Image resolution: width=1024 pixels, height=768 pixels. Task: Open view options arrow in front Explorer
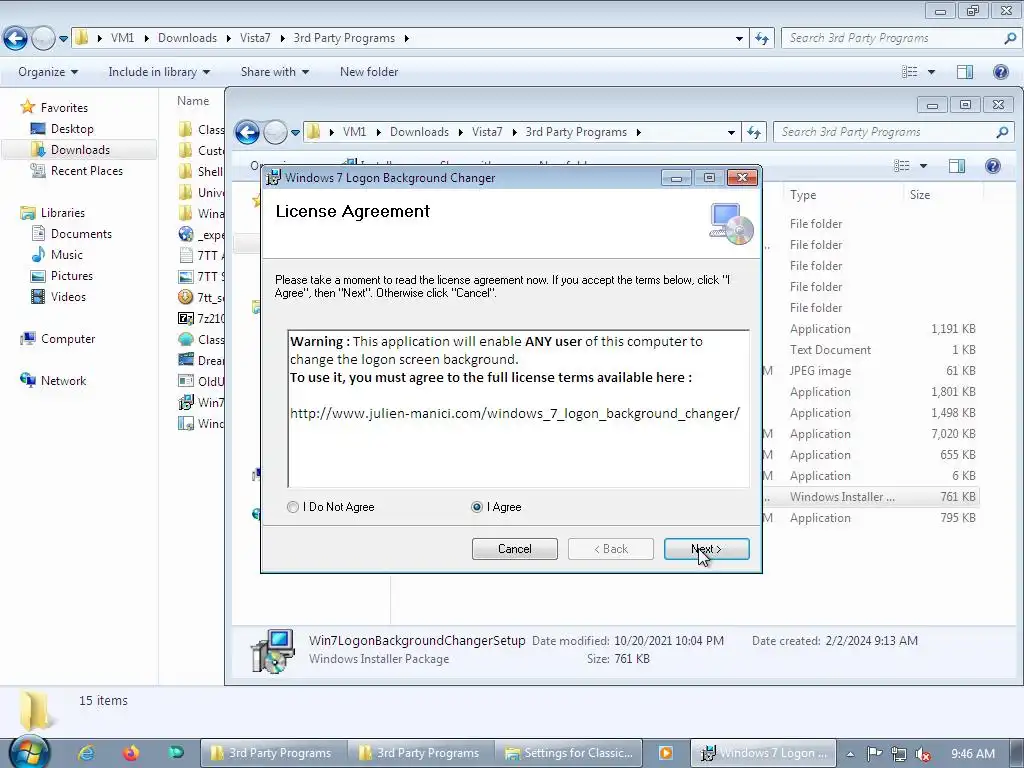coord(923,166)
